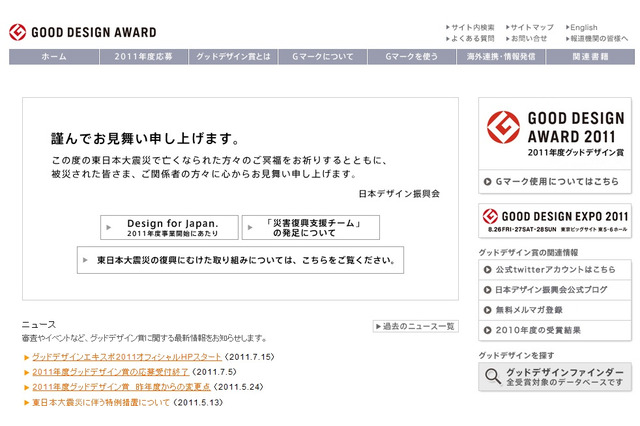640x426 pixels.
Task: Click the Design for Japan. button
Action: pyautogui.click(x=169, y=227)
